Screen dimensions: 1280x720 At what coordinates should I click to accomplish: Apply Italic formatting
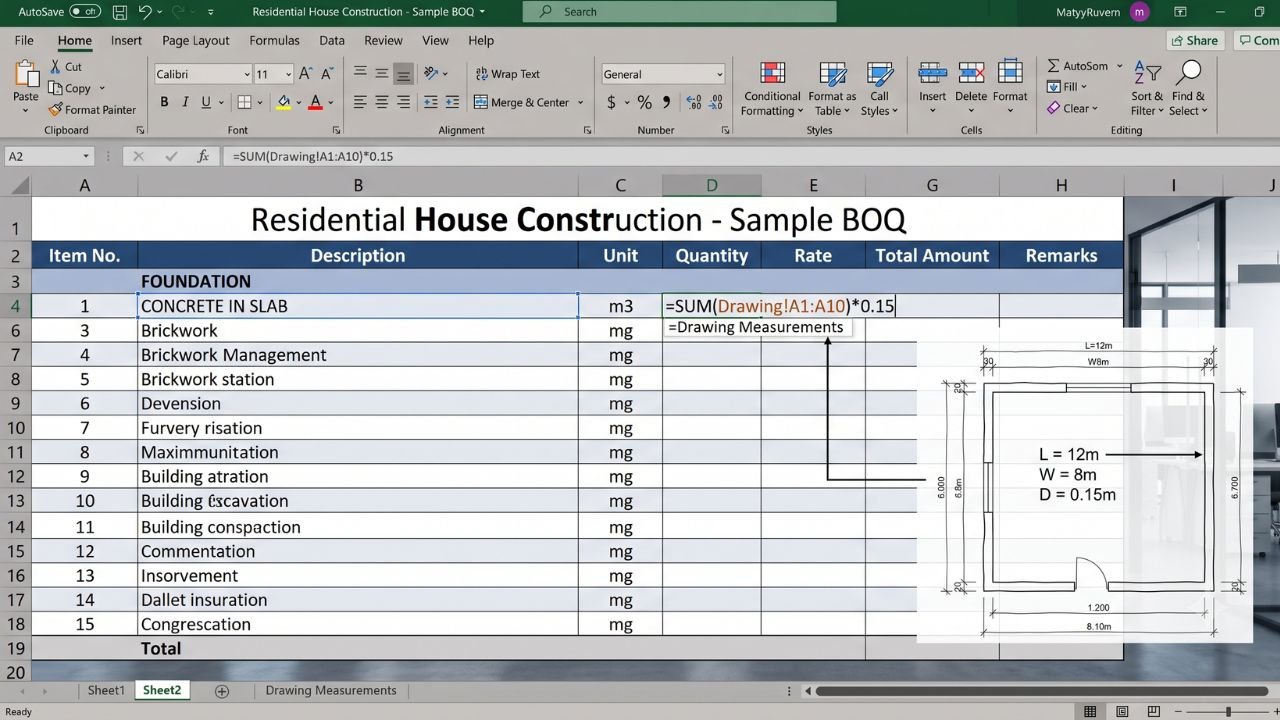click(186, 102)
